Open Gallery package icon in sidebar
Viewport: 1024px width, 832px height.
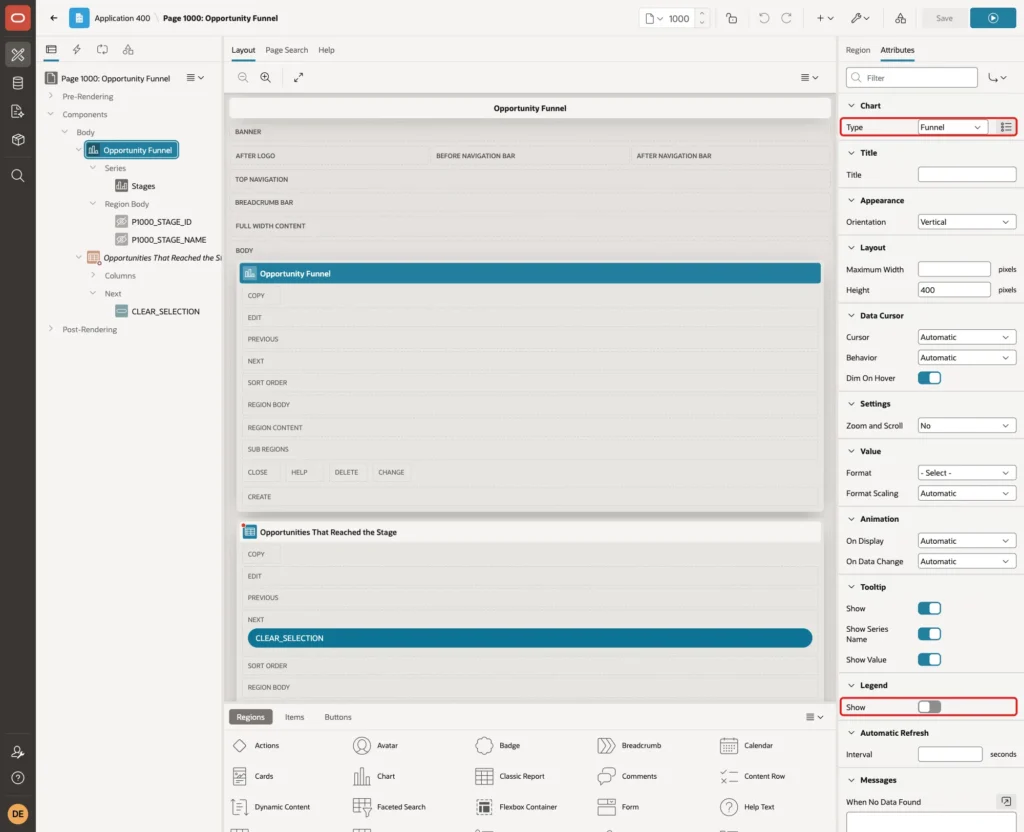(18, 140)
